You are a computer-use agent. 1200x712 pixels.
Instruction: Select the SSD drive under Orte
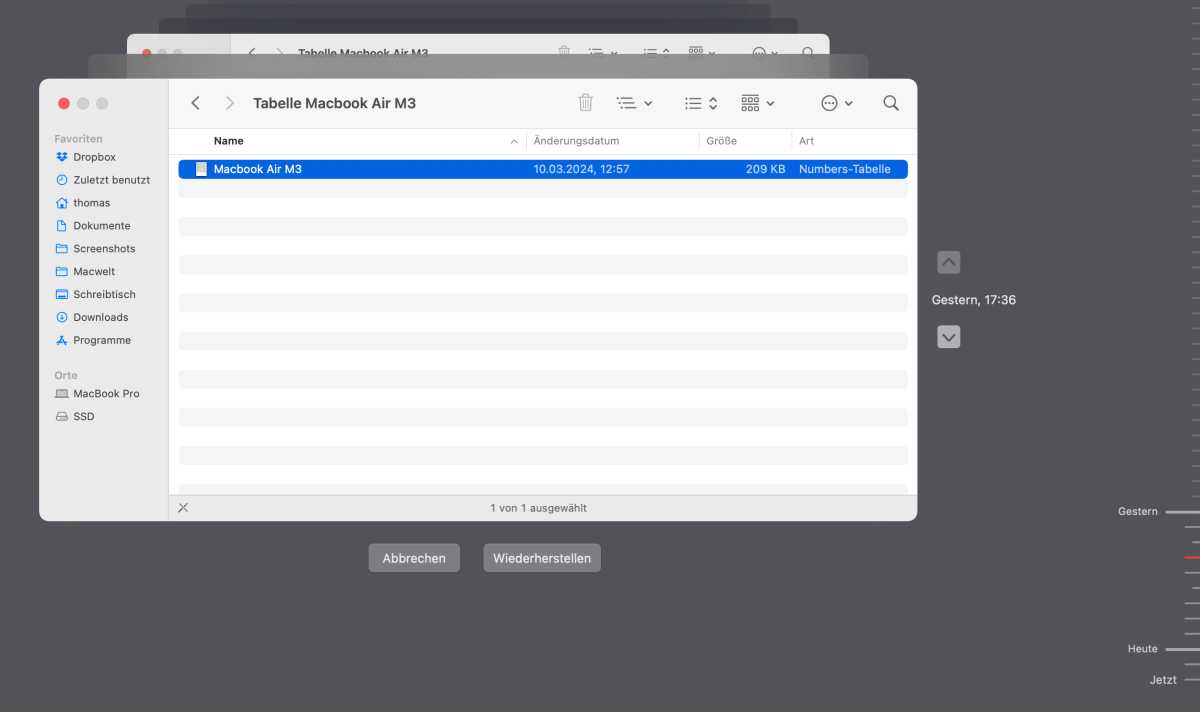coord(83,416)
